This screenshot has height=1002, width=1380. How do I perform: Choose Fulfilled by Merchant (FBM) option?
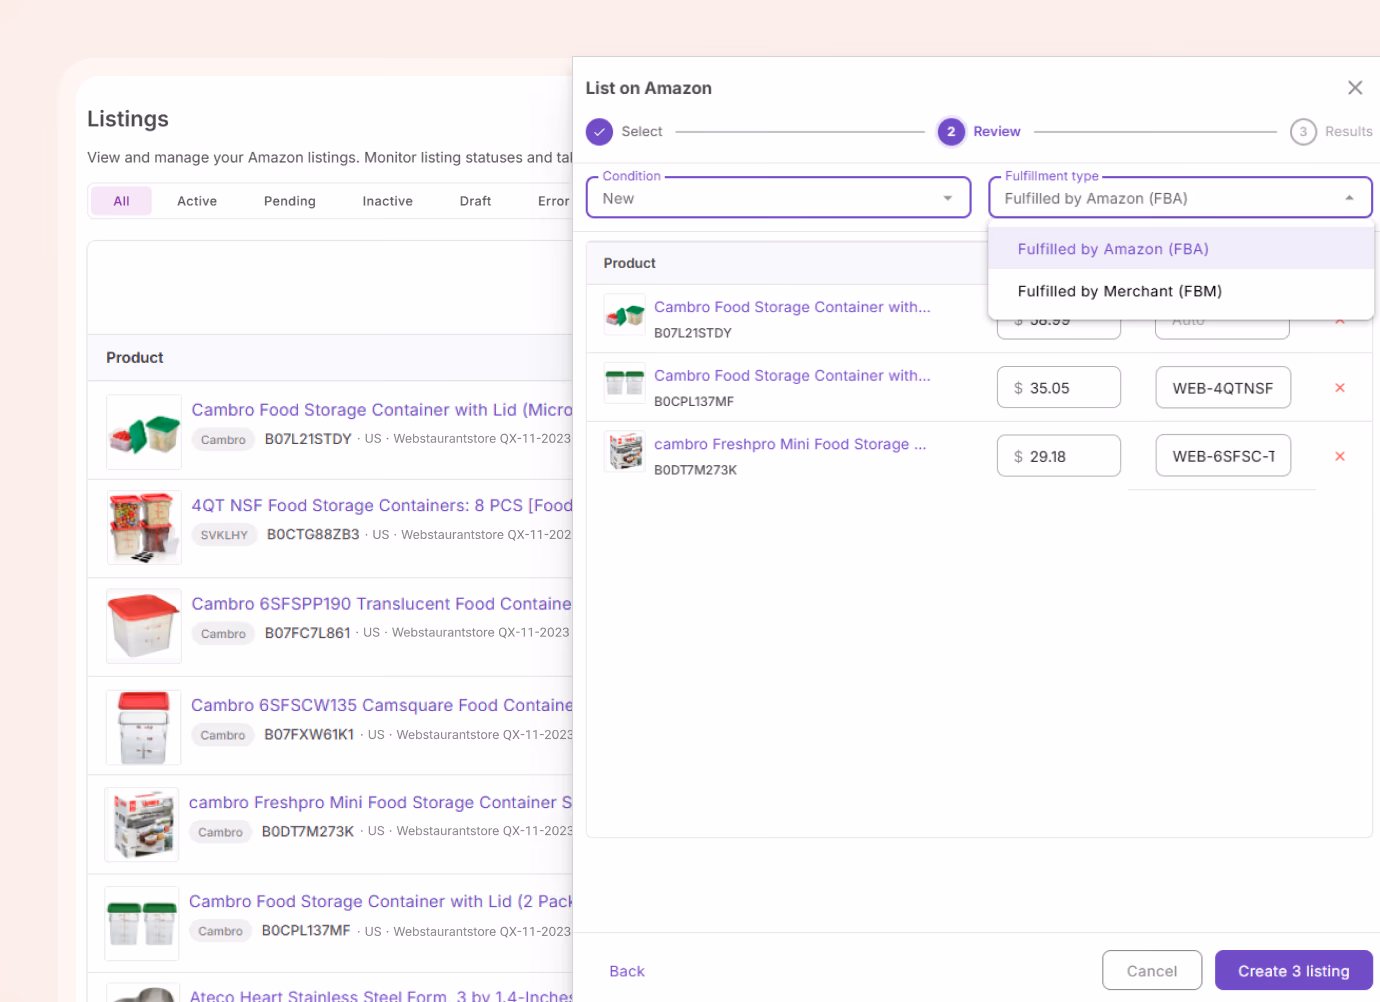tap(1180, 291)
